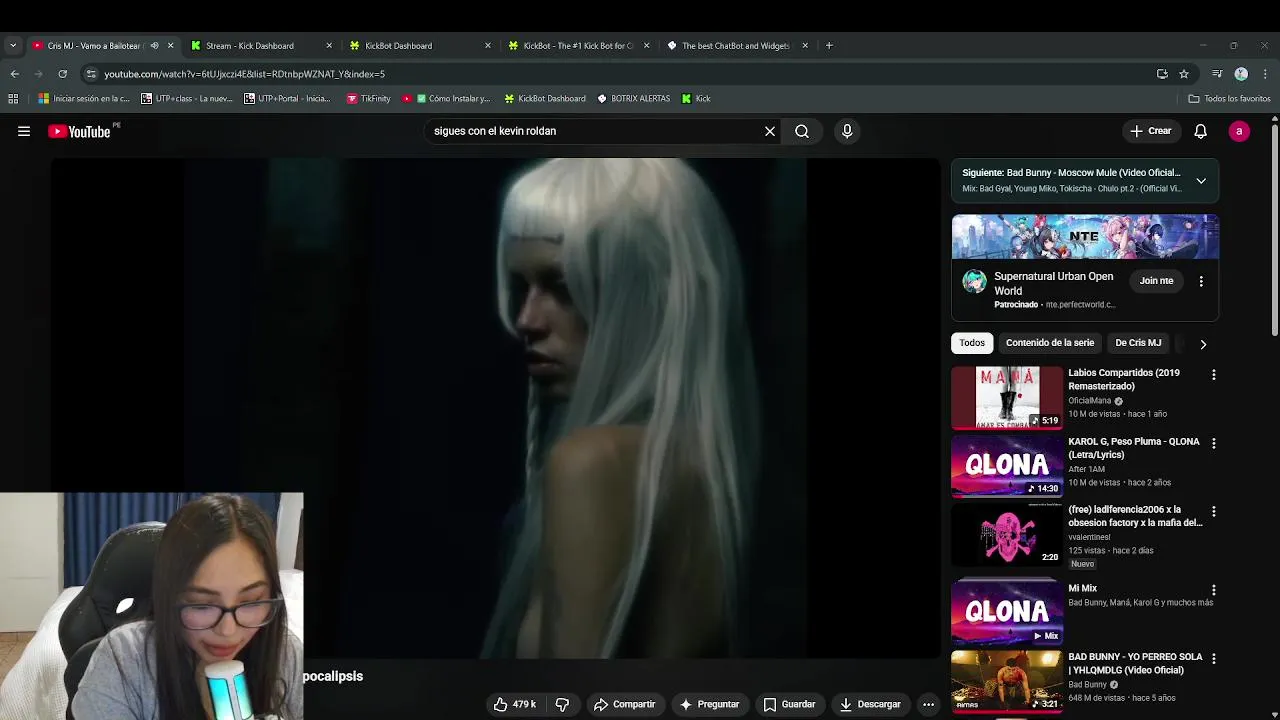Go back with the browser back arrow

[x=14, y=74]
